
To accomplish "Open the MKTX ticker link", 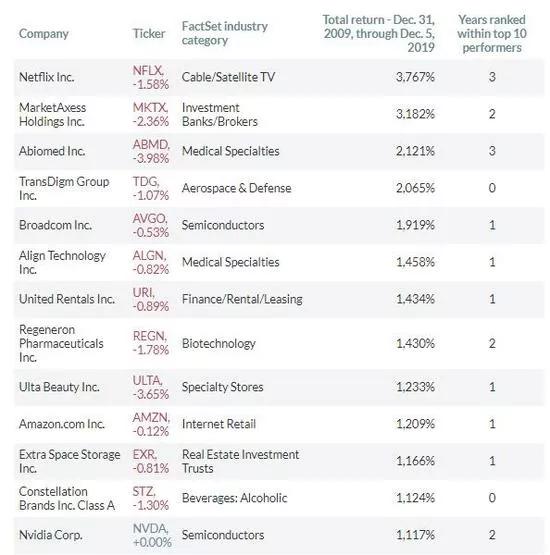I will coord(150,108).
